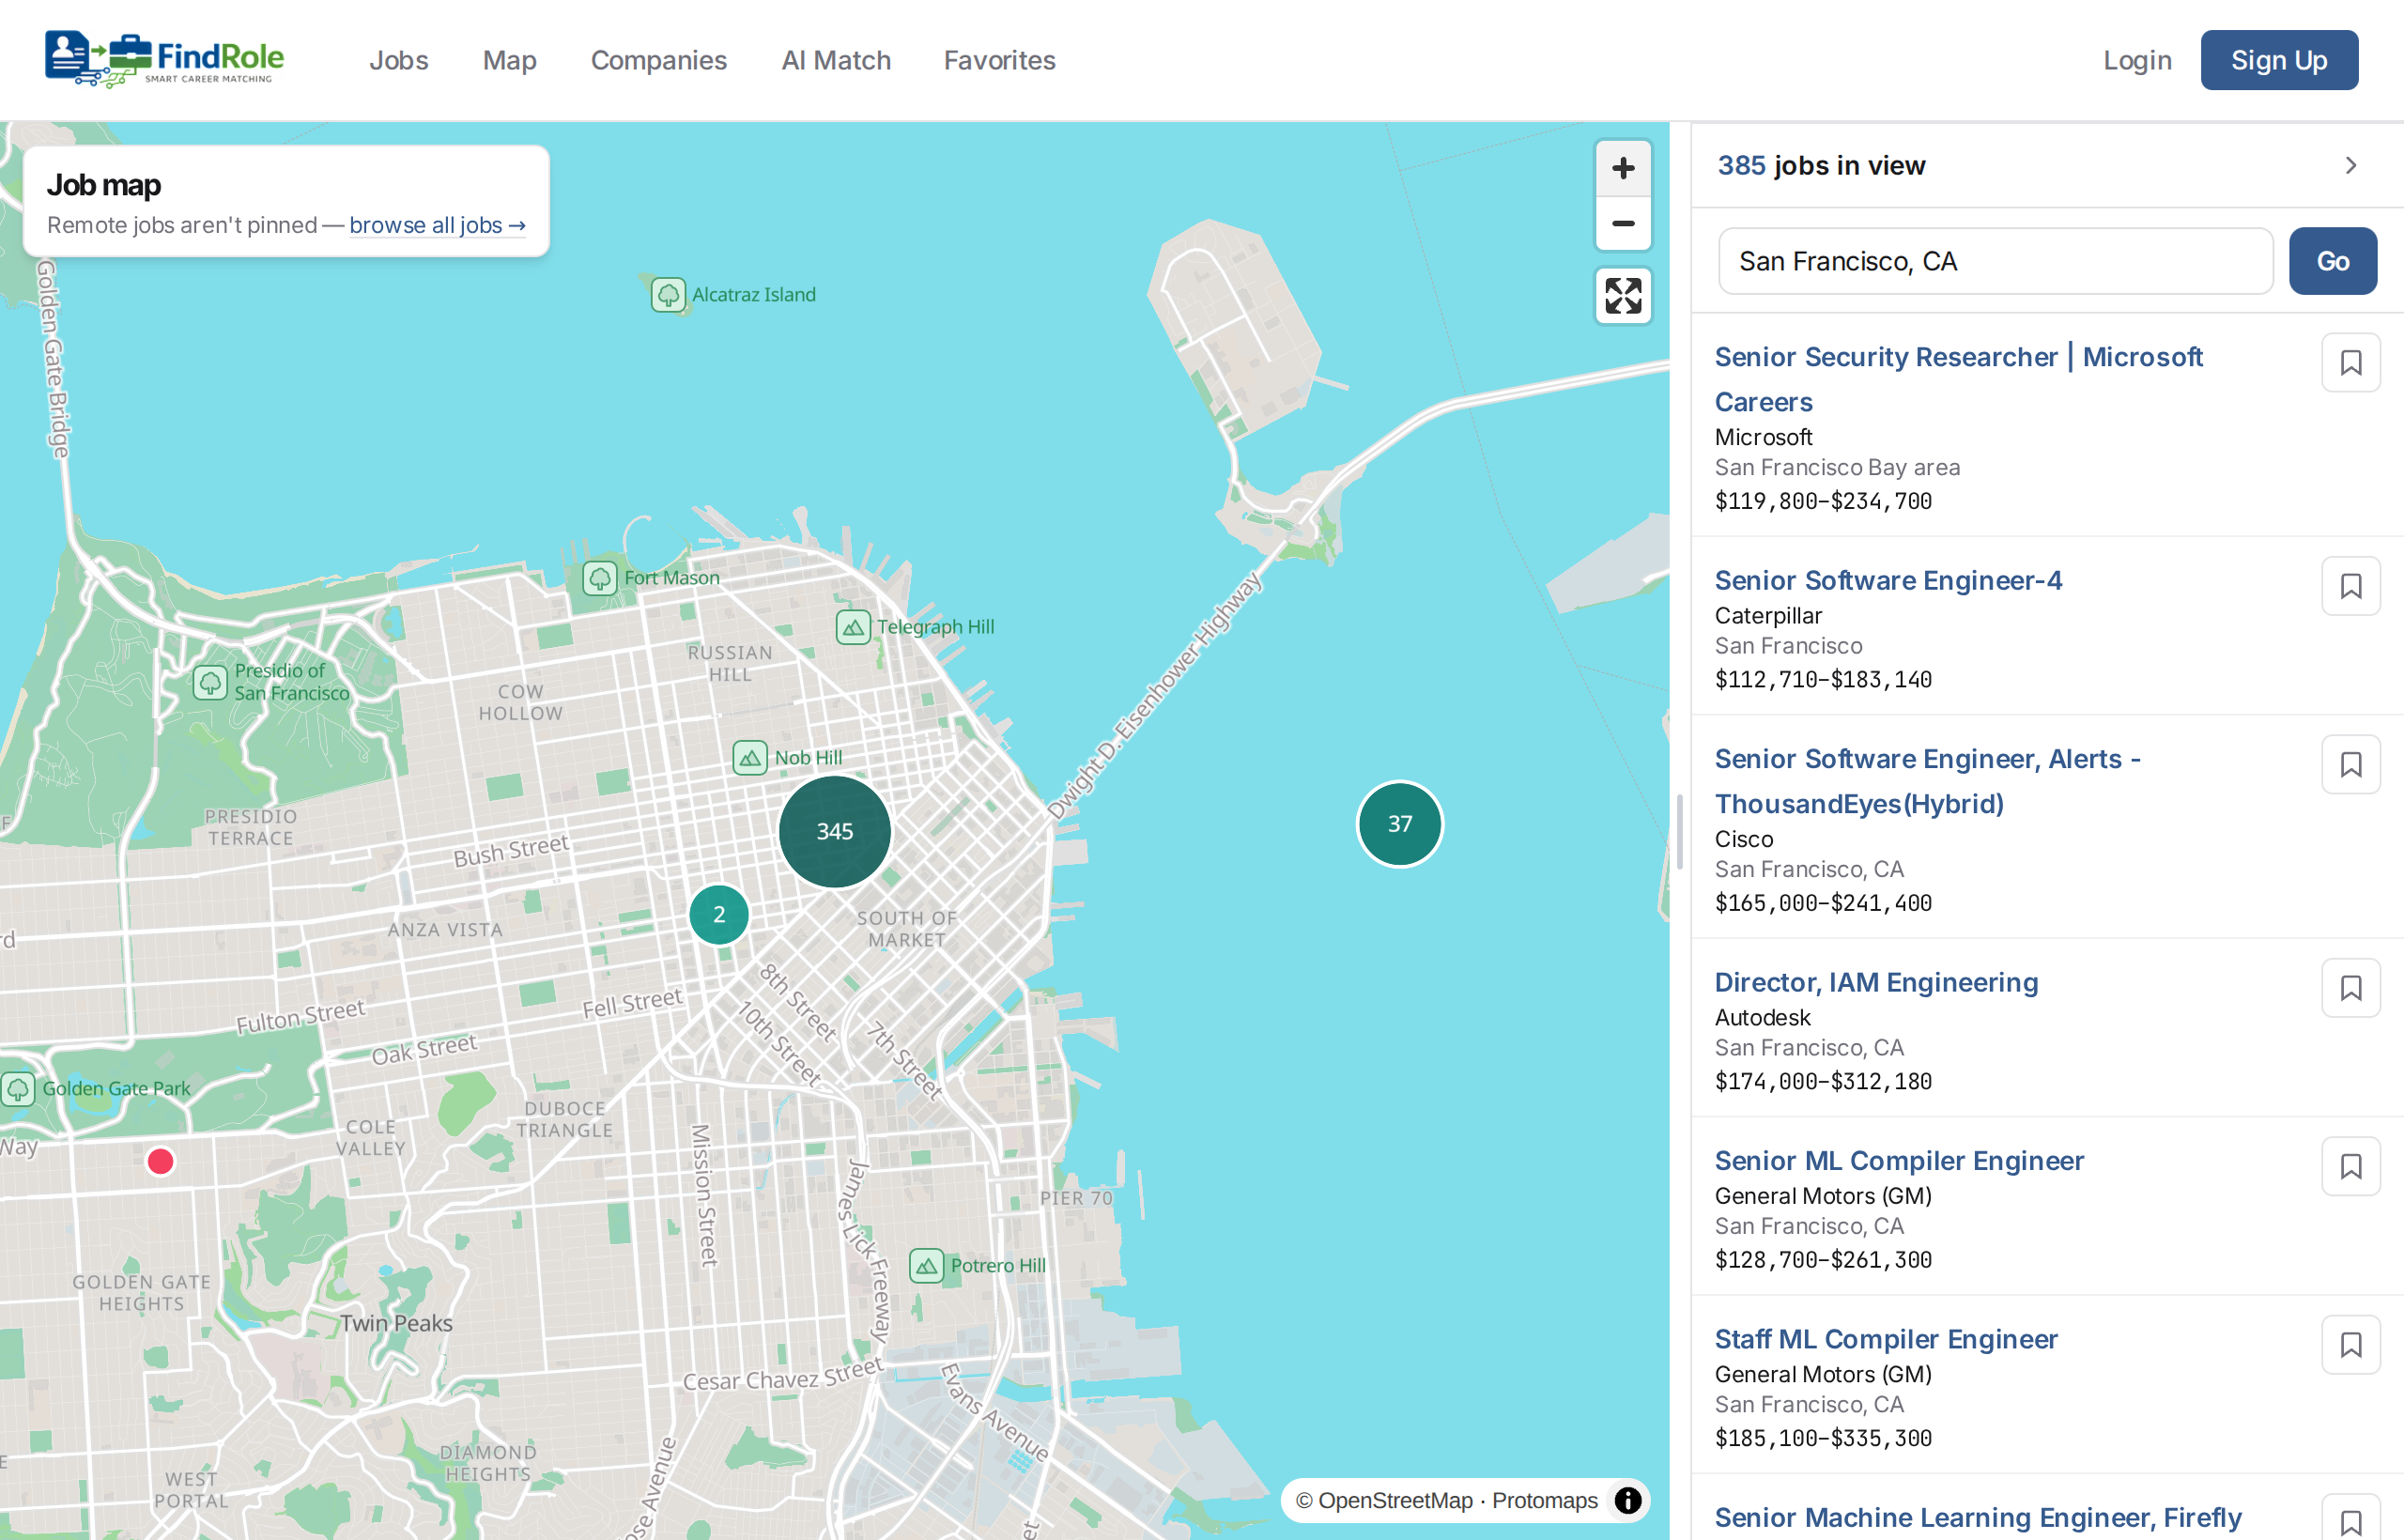Click the Nob Hill marker icon

[750, 757]
